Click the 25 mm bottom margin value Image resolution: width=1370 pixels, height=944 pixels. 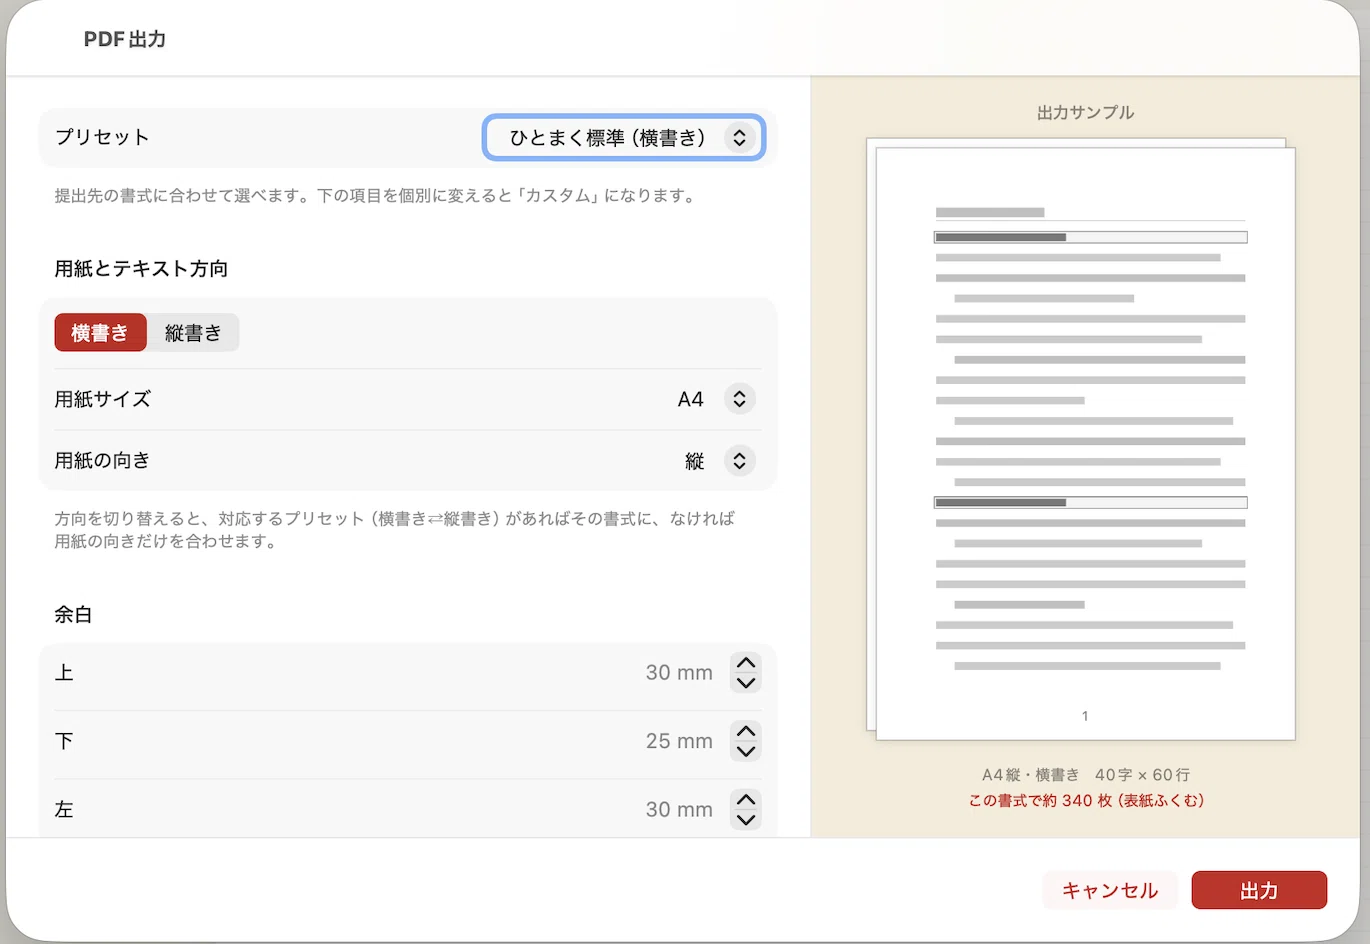tap(679, 741)
